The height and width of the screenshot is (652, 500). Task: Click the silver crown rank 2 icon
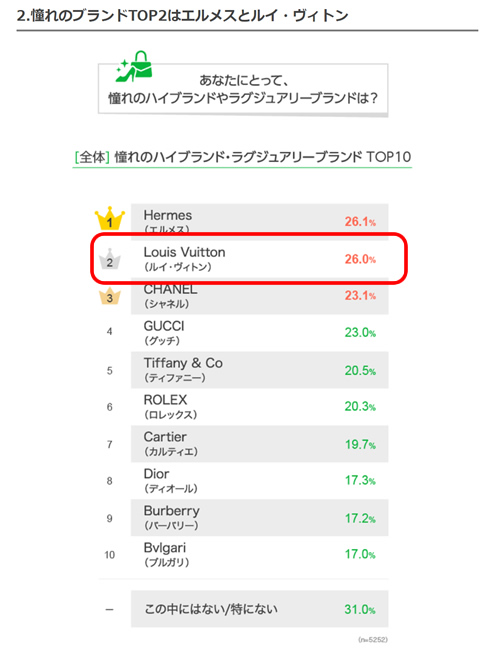point(109,259)
